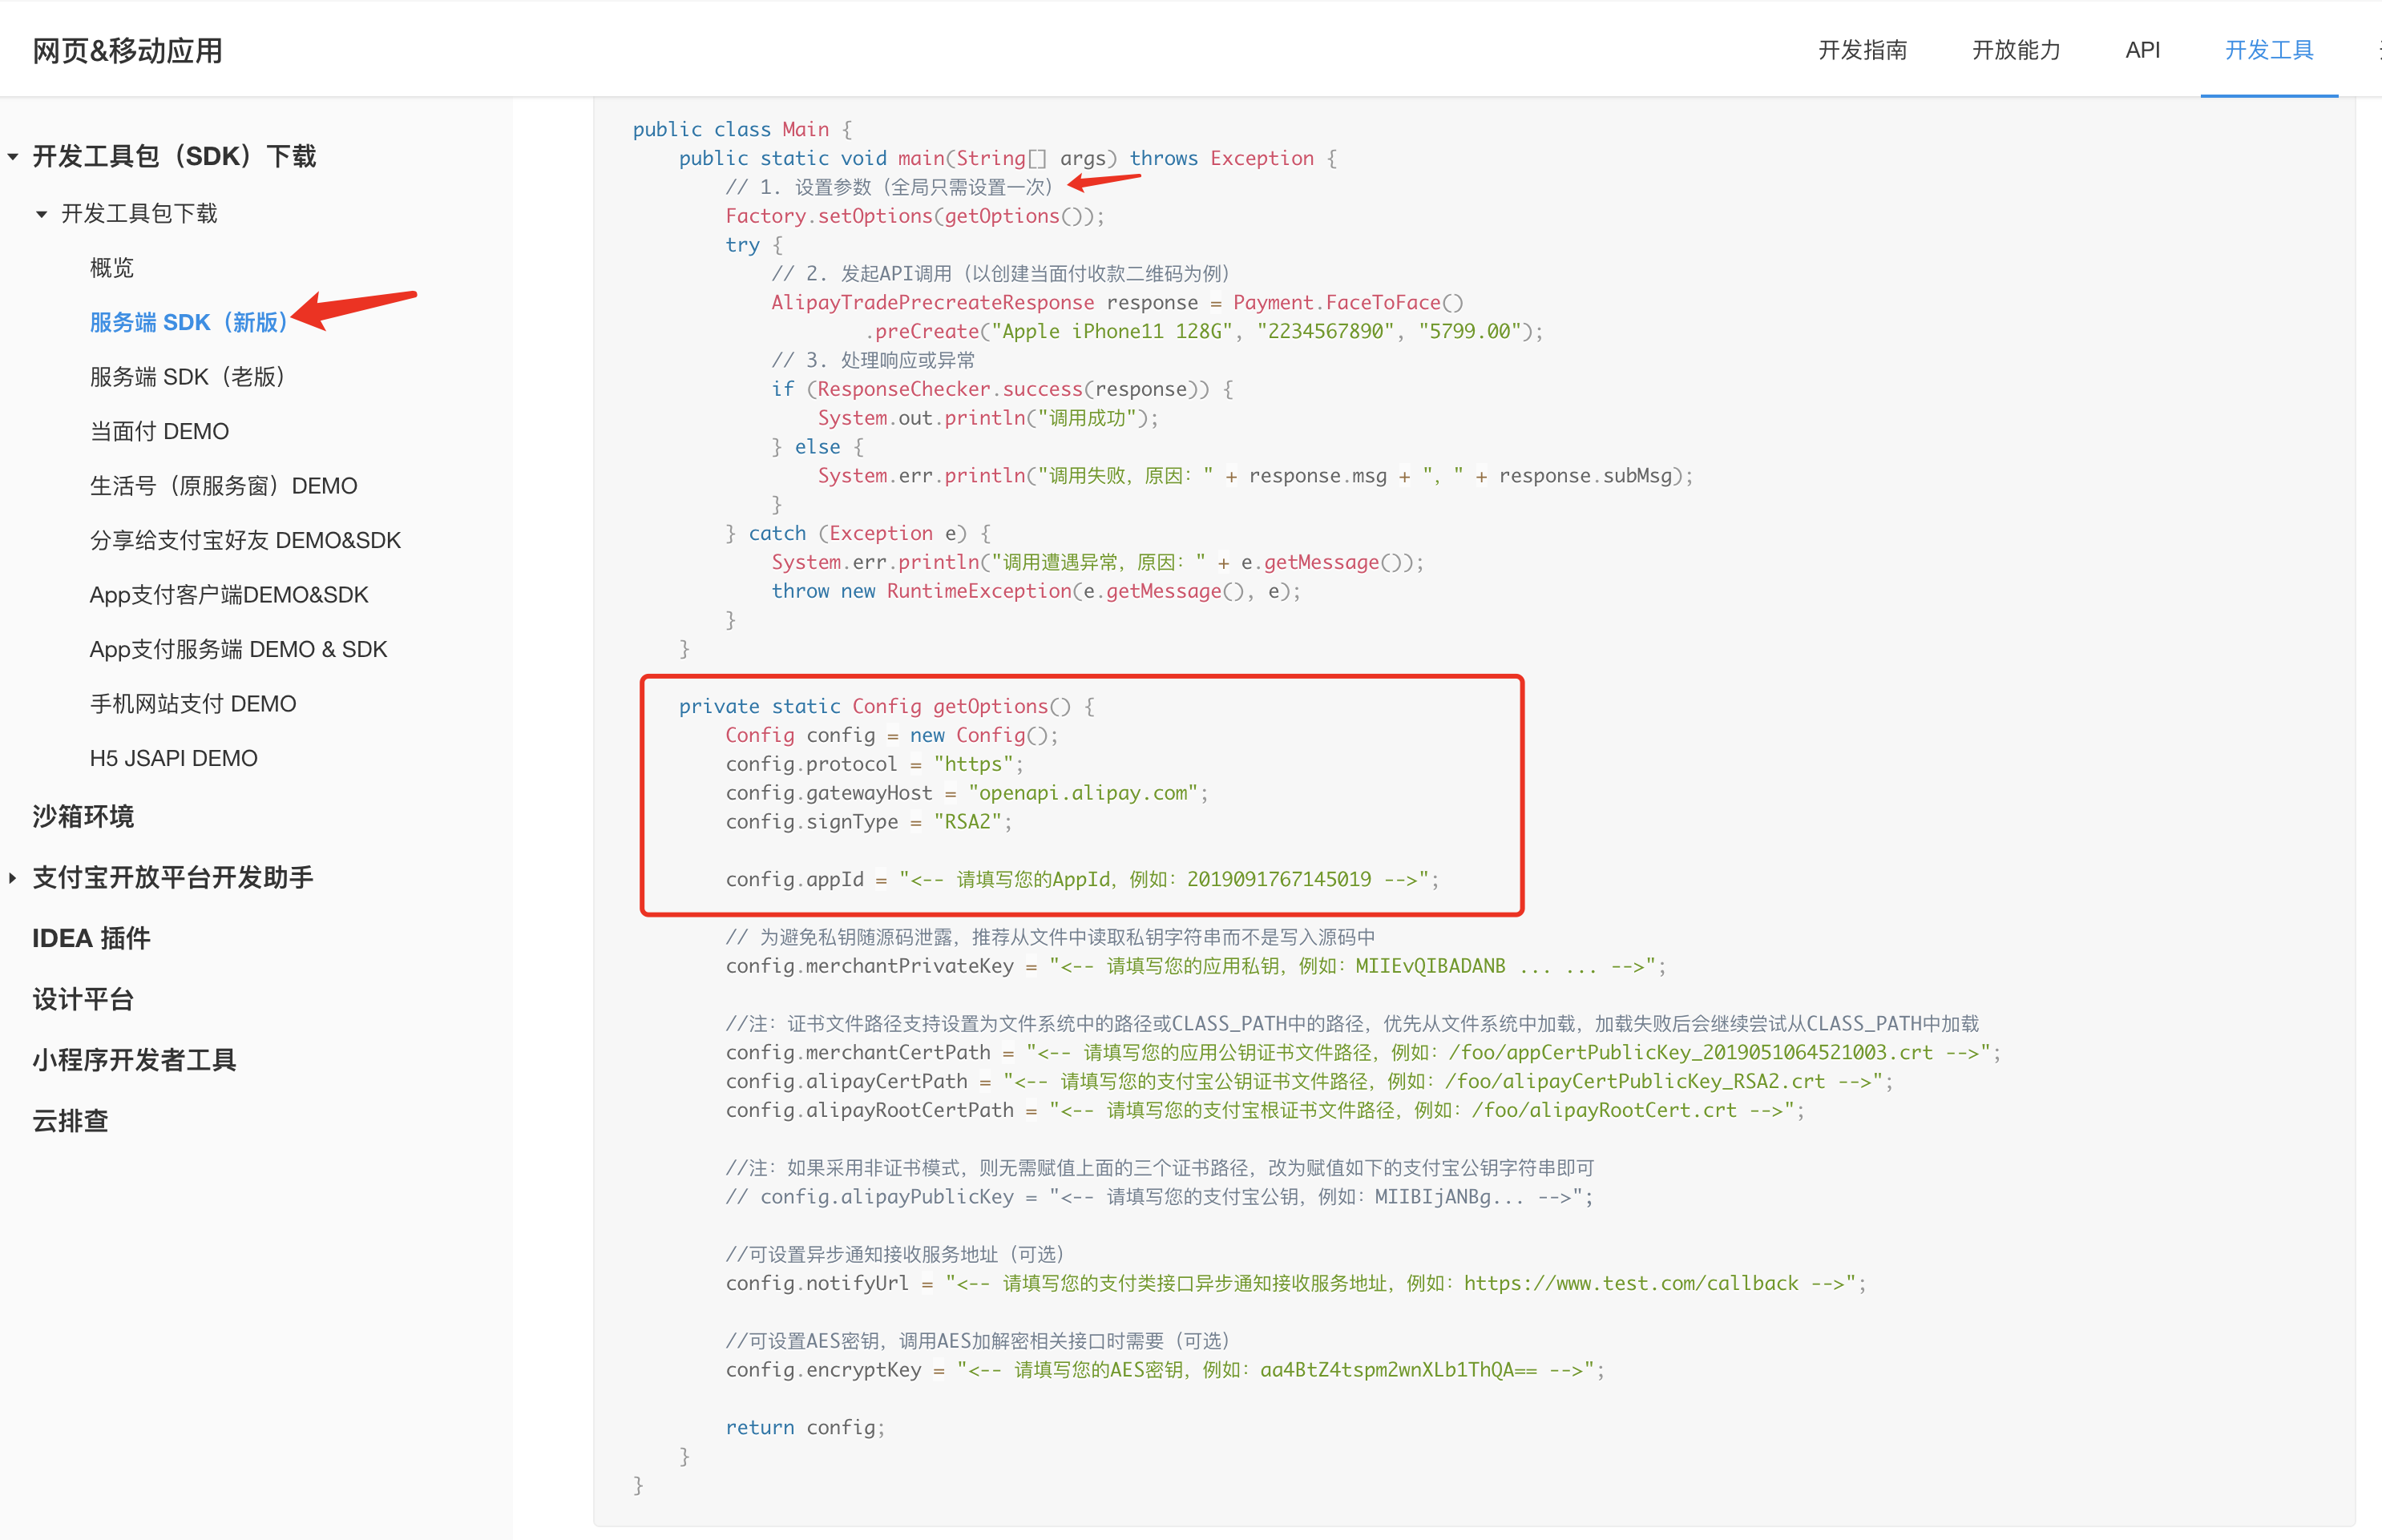Expand the 支付宝开放平台开发助手 section arrow

(13, 878)
